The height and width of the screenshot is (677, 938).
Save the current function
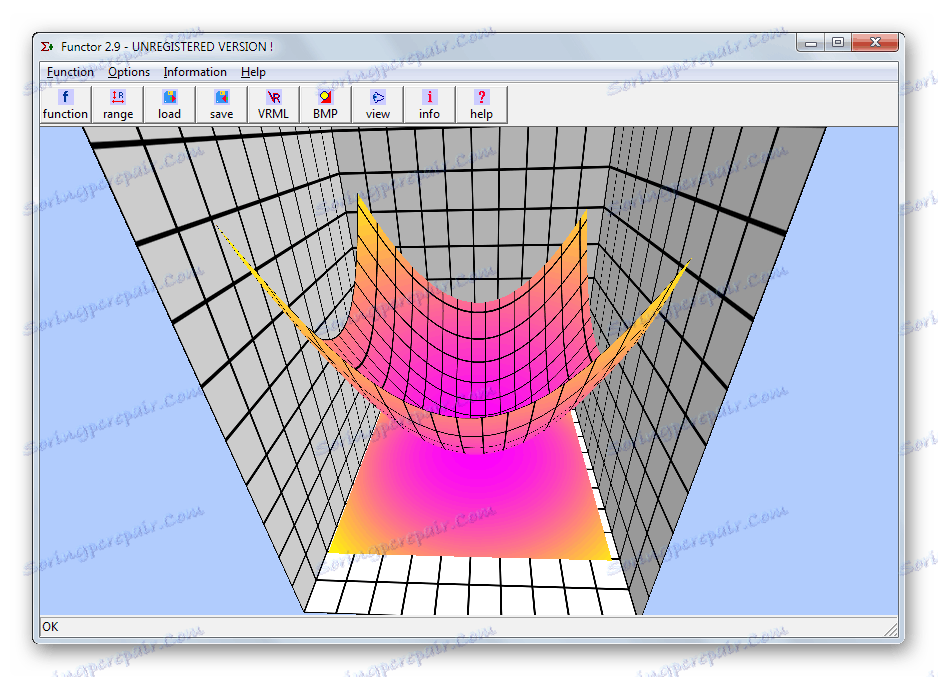click(x=221, y=105)
